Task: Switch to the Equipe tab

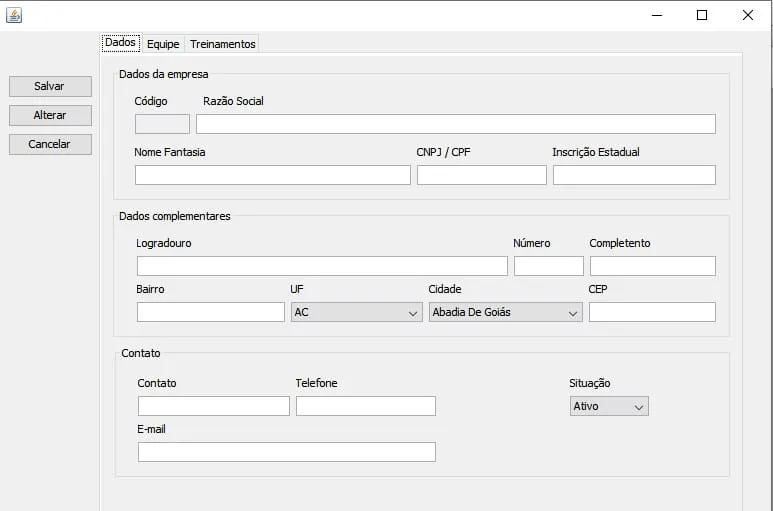Action: [163, 44]
